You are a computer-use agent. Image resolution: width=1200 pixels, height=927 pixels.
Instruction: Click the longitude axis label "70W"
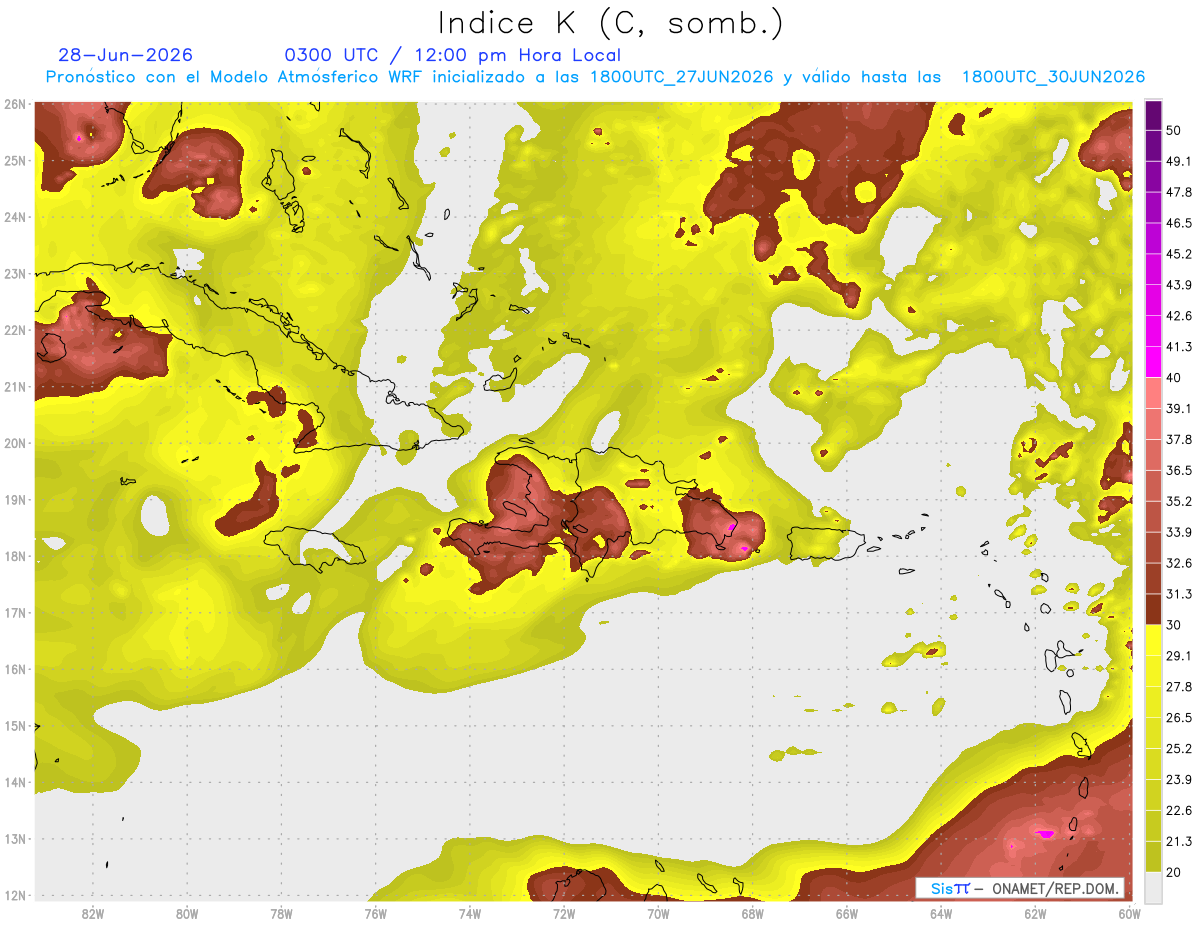tap(658, 913)
